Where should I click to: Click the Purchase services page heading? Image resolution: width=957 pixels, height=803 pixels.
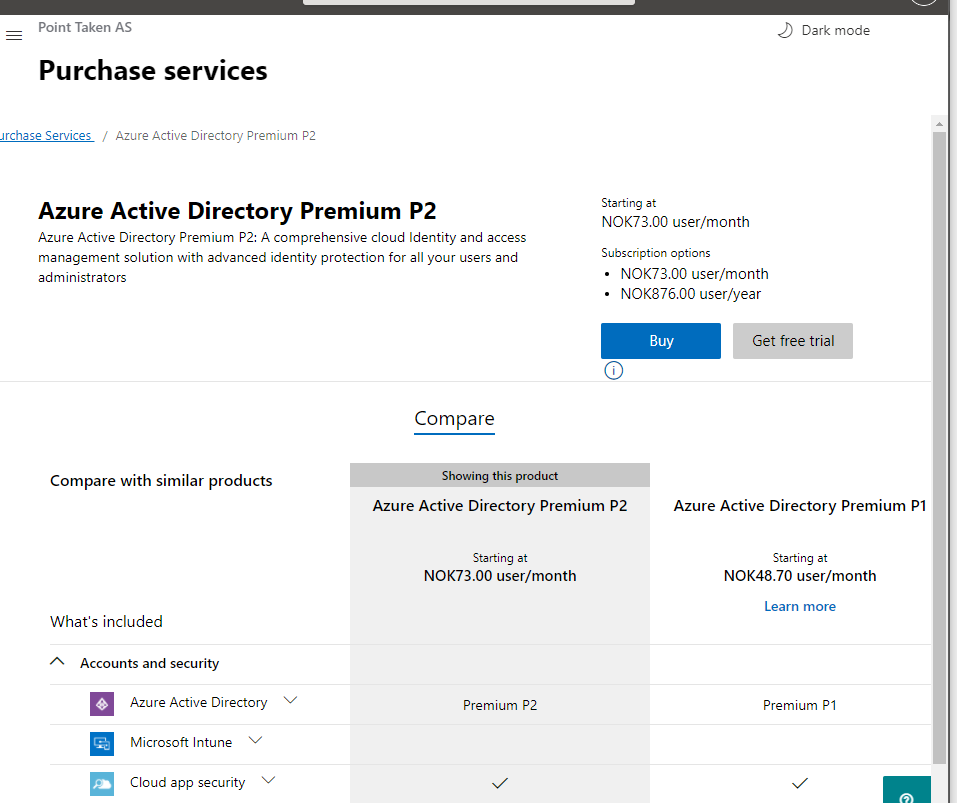coord(153,71)
